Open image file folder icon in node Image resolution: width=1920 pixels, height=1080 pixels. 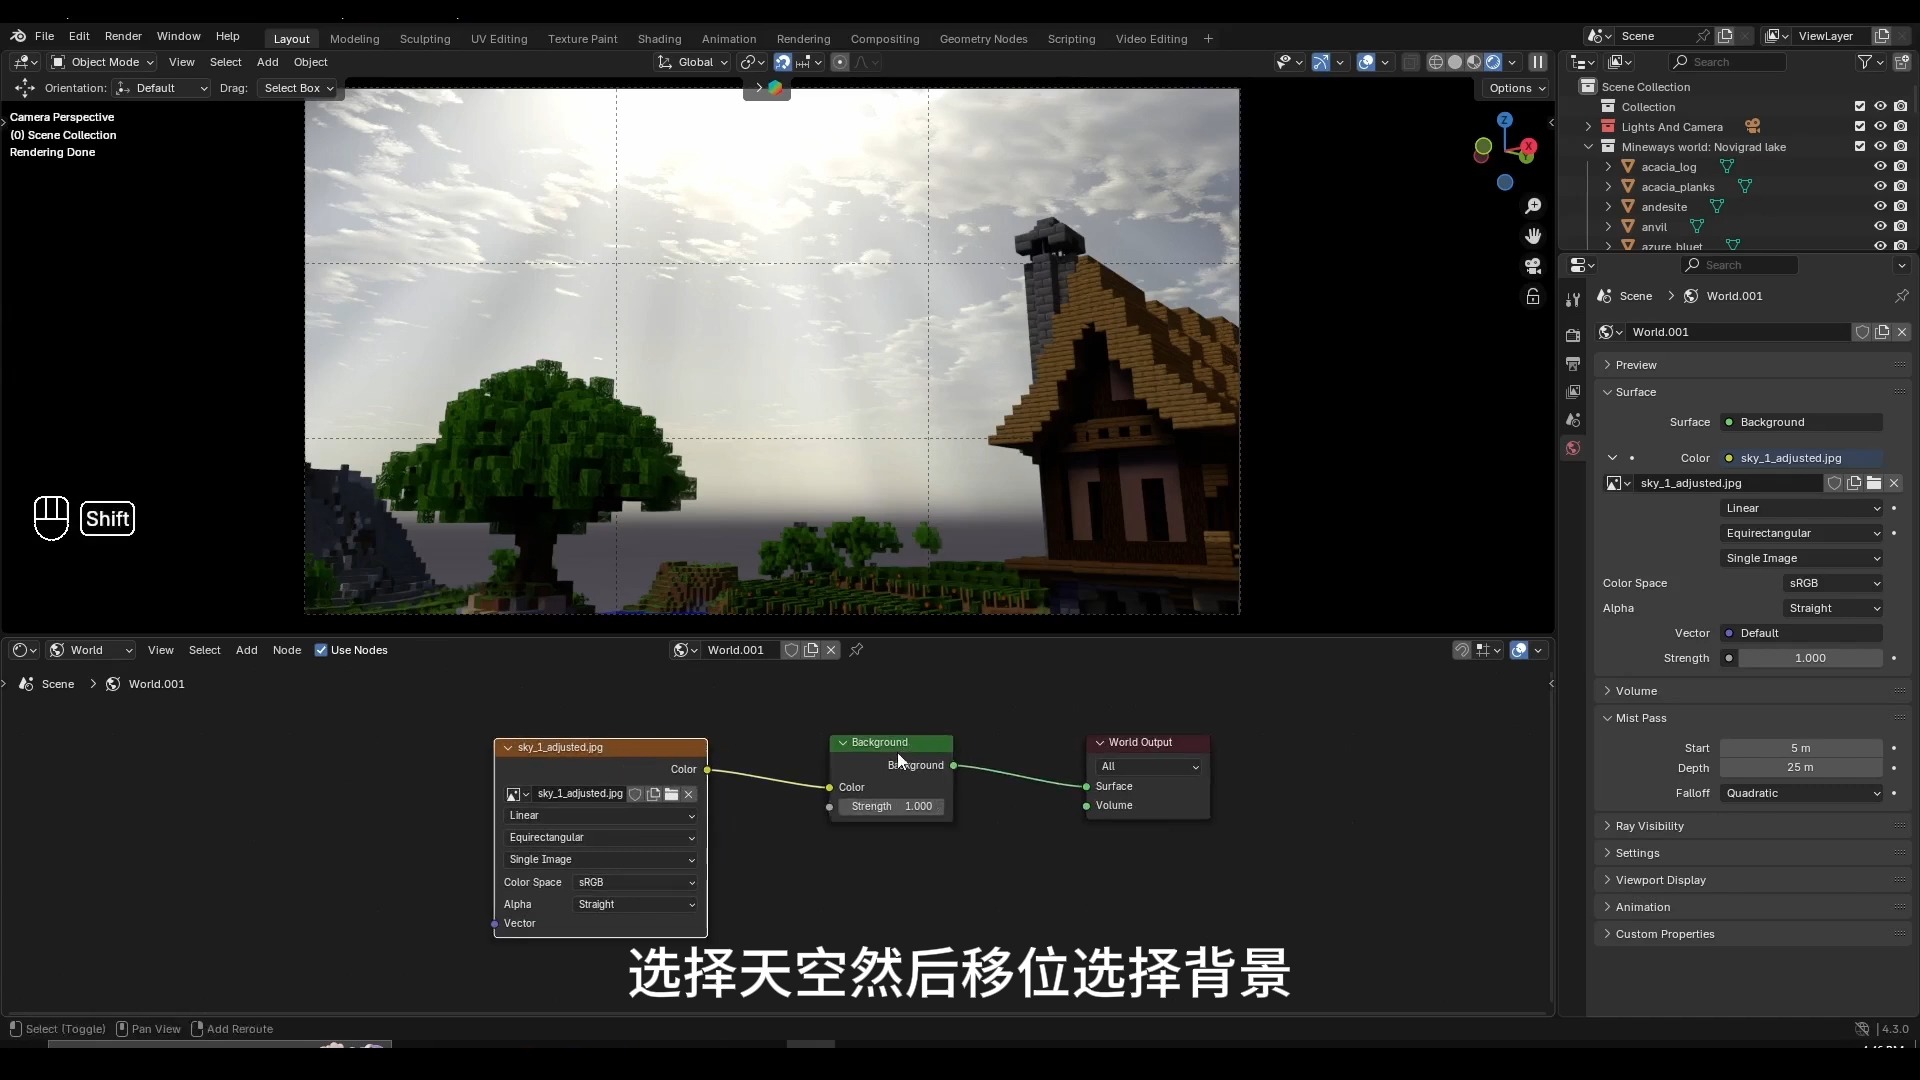(672, 794)
